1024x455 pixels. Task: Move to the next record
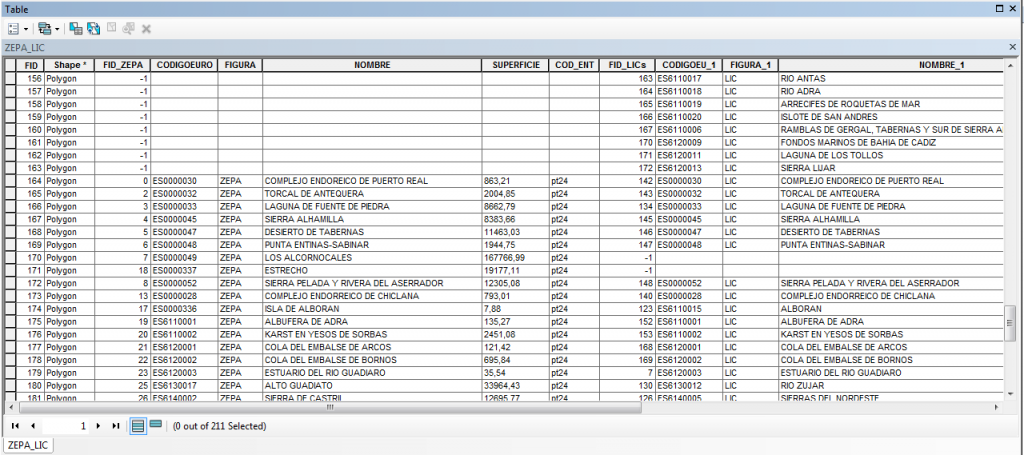click(99, 426)
